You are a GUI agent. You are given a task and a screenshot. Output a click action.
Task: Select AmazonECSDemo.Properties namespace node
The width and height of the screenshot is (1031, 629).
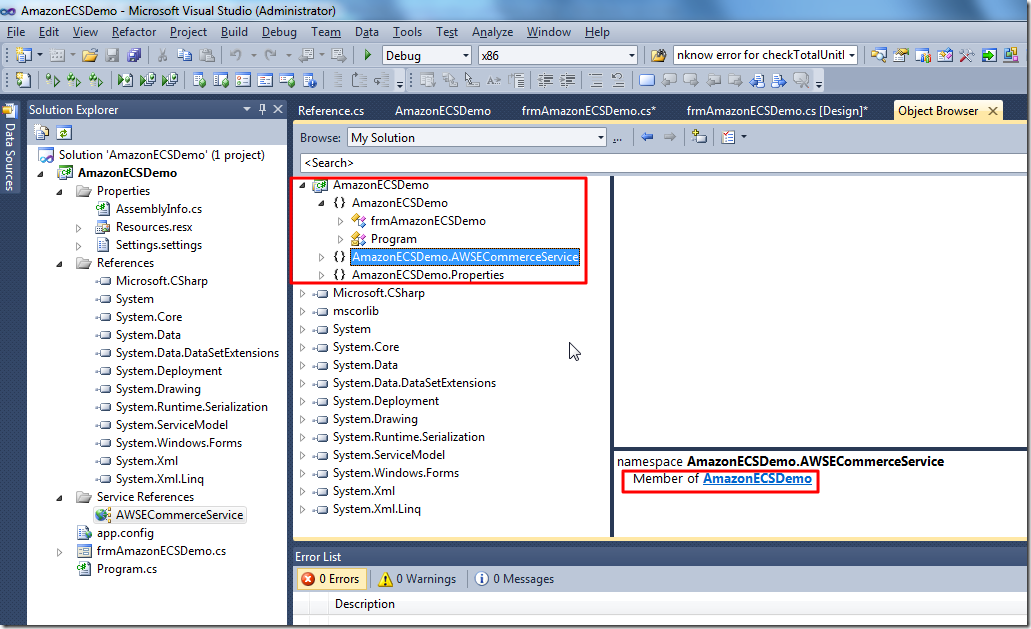(x=427, y=275)
